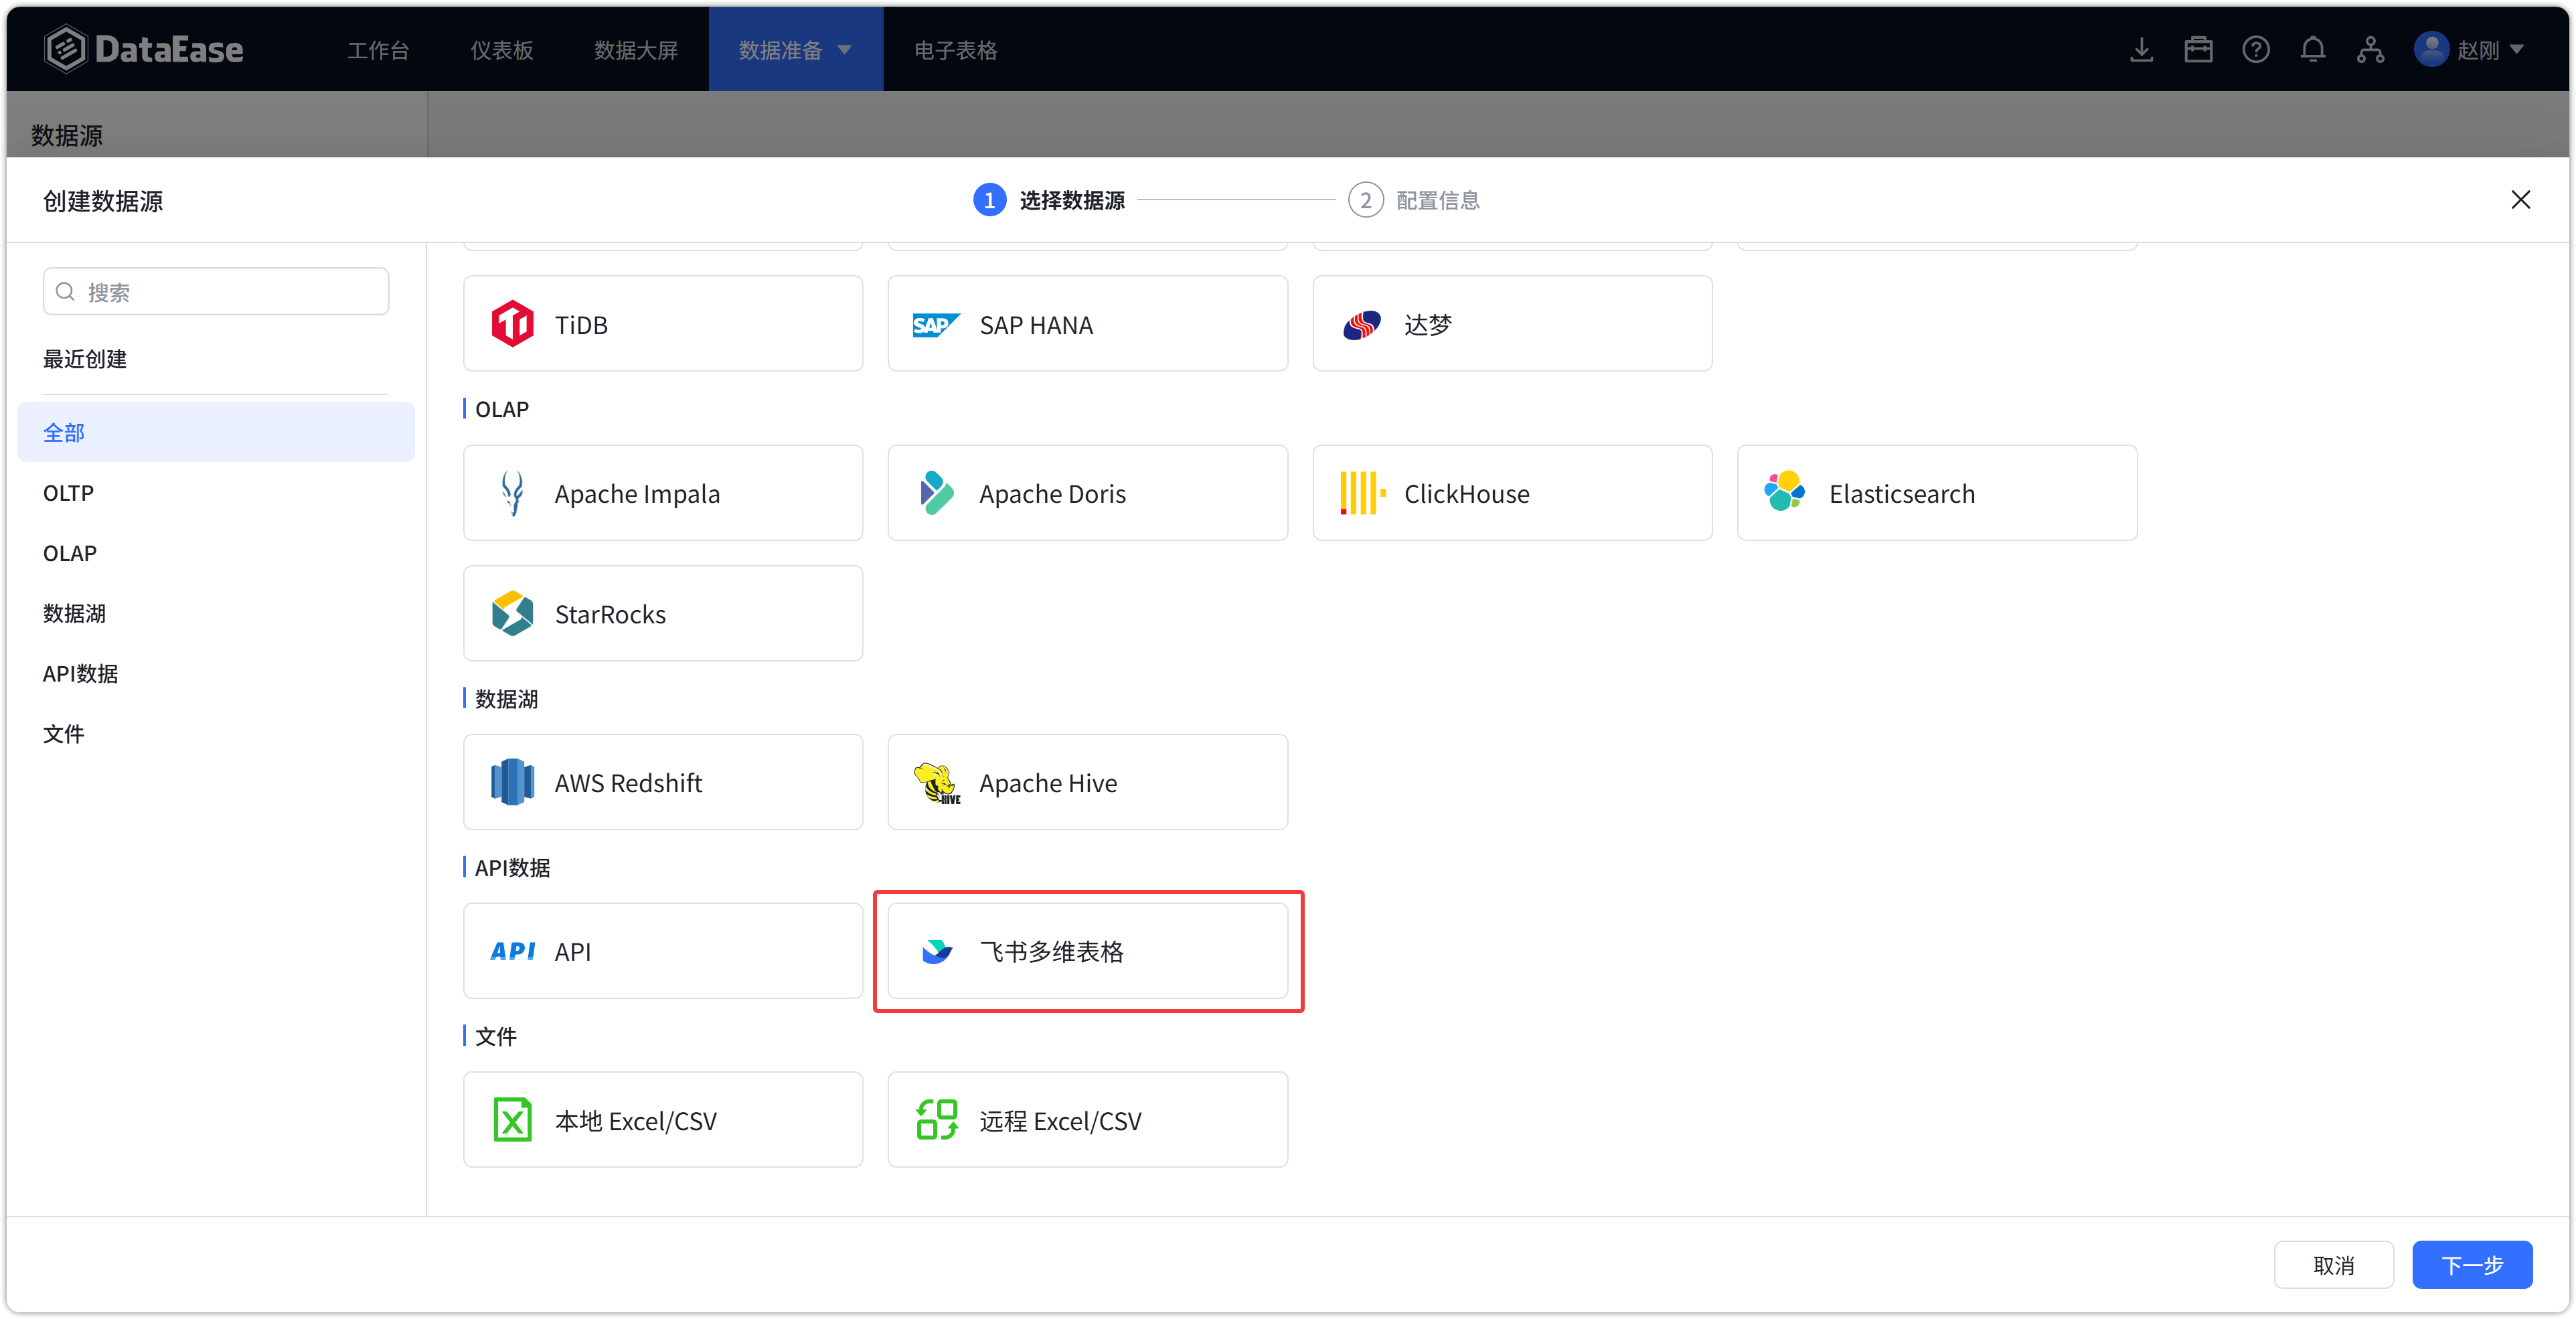Open the 工作台 tab
This screenshot has width=2576, height=1319.
point(378,49)
